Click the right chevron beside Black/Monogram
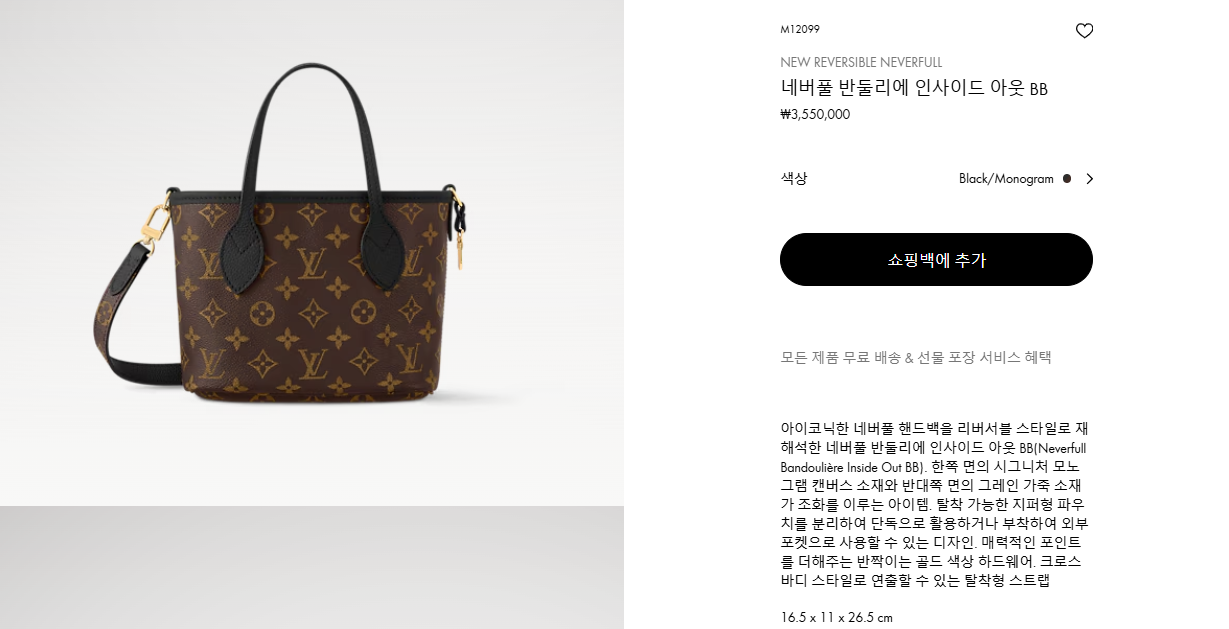The width and height of the screenshot is (1229, 629). click(x=1089, y=179)
